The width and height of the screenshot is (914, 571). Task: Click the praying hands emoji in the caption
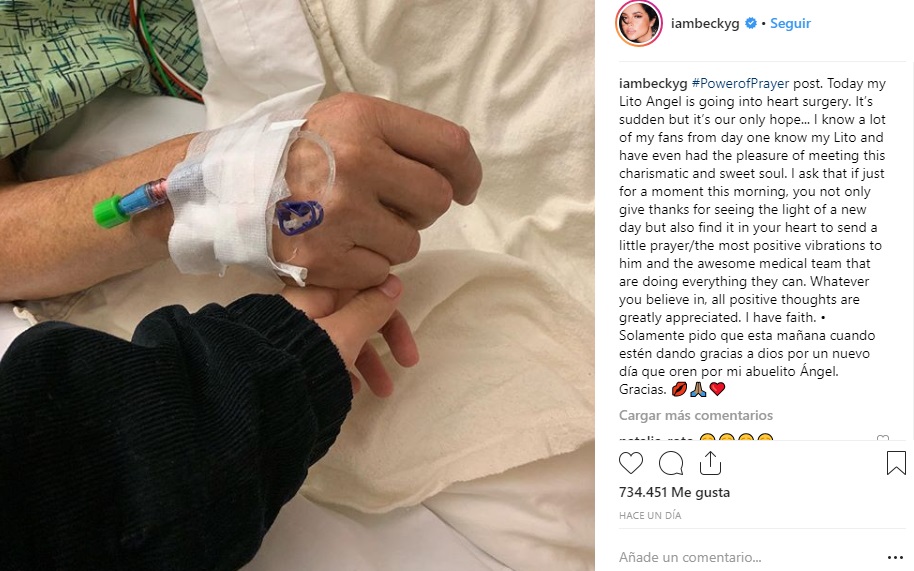tap(698, 389)
